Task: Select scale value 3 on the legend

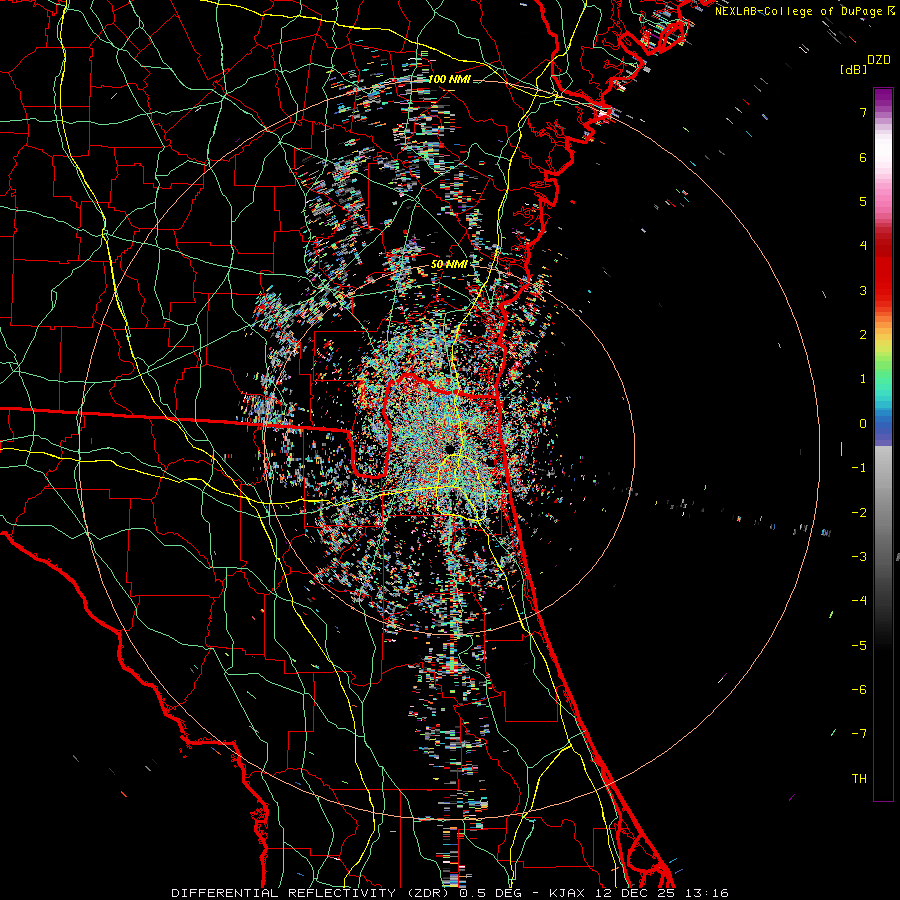Action: coord(863,290)
